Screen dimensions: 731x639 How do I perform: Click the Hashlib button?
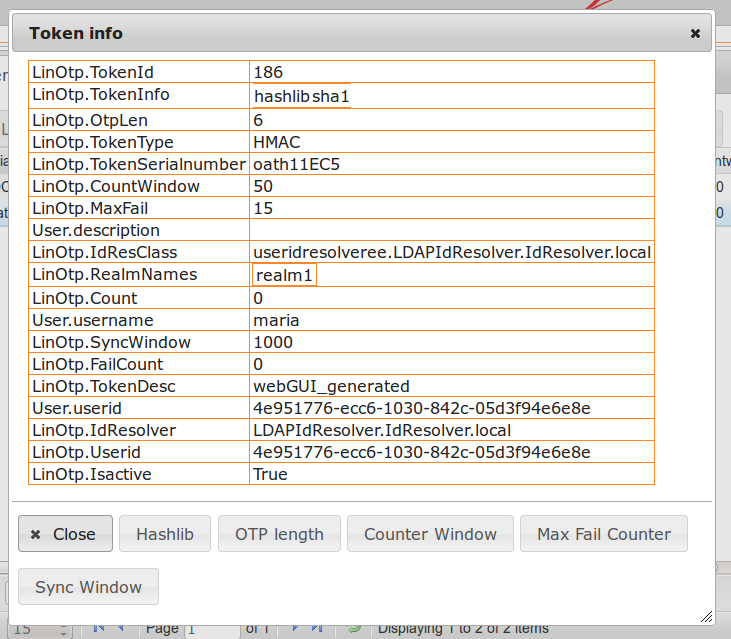tap(165, 534)
